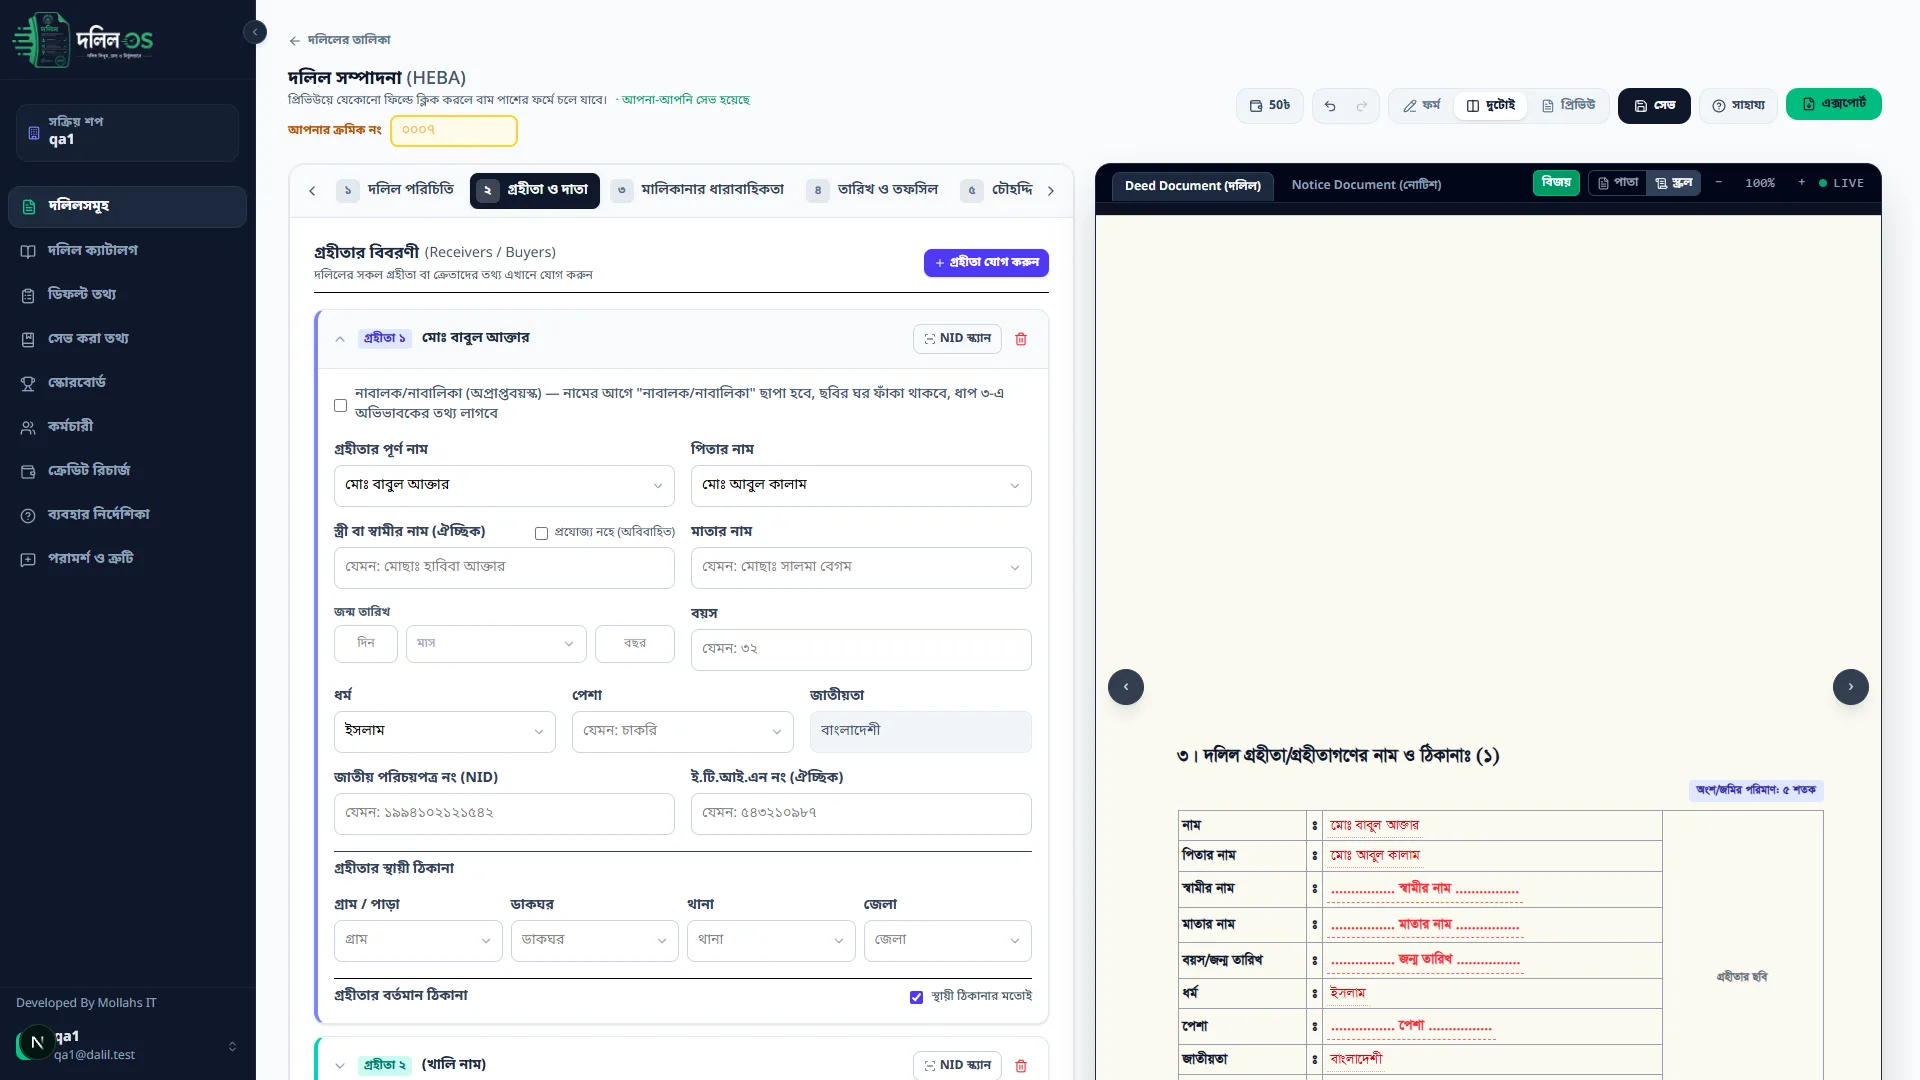Click the undo arrow icon
Image resolution: width=1920 pixels, height=1080 pixels.
(1330, 106)
